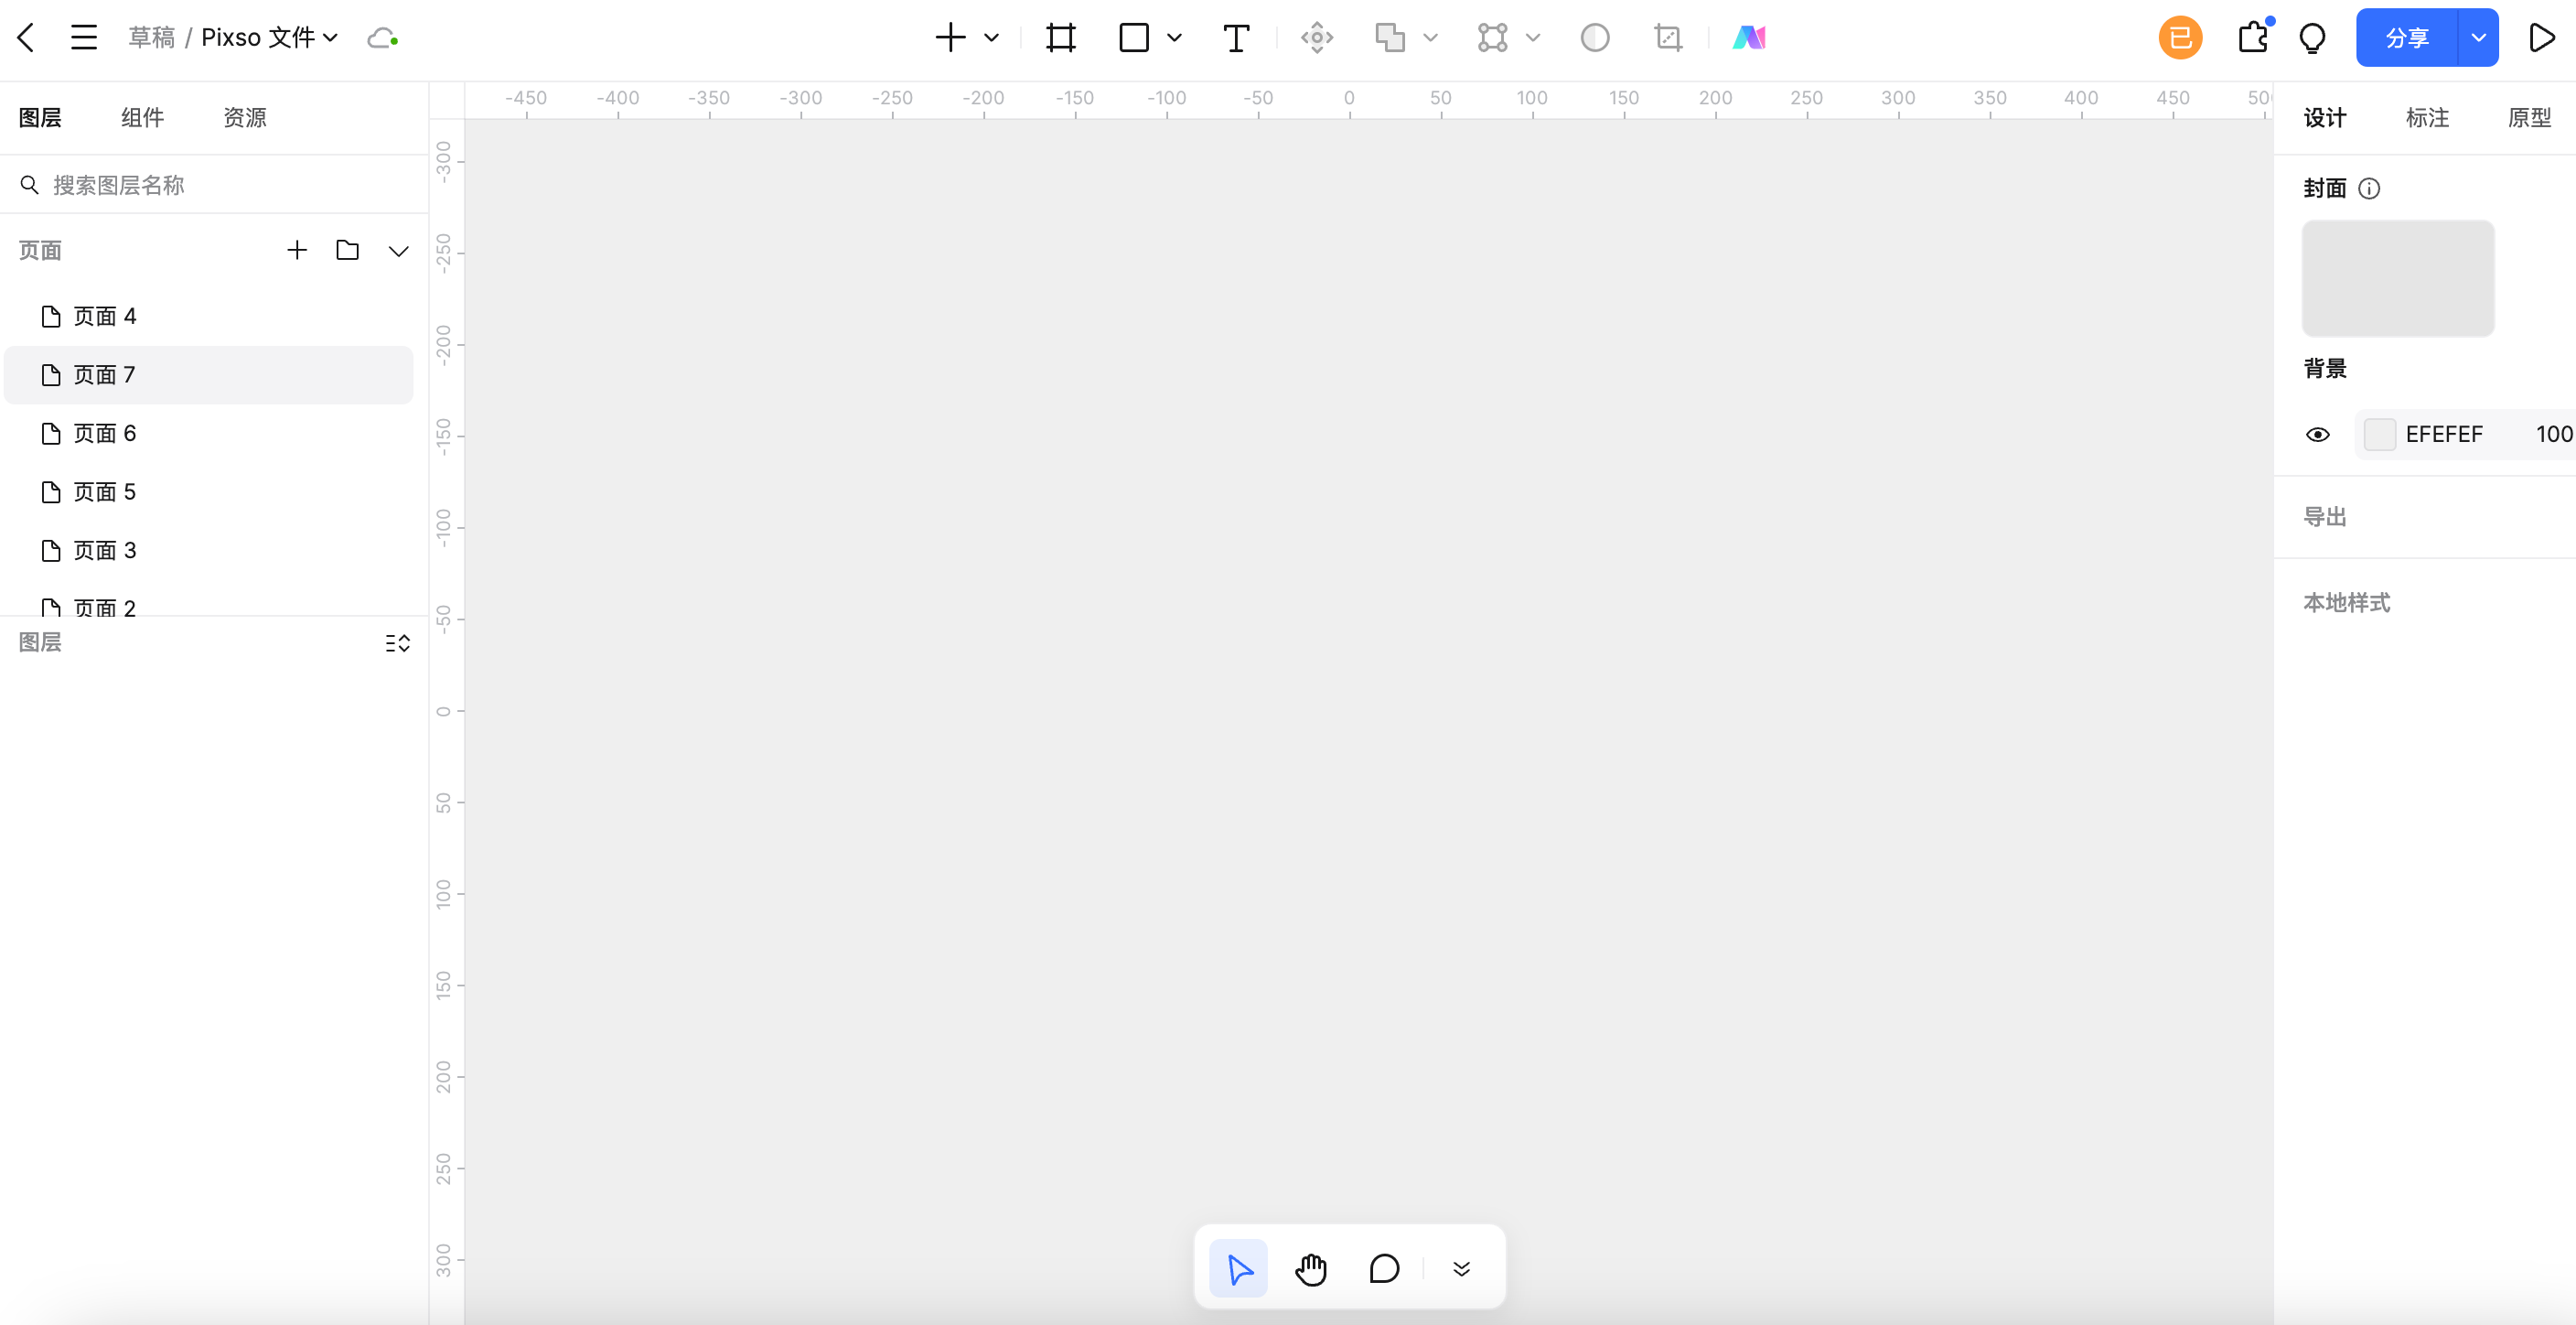
Task: Click the 搜索图层名称 search field
Action: pos(214,185)
